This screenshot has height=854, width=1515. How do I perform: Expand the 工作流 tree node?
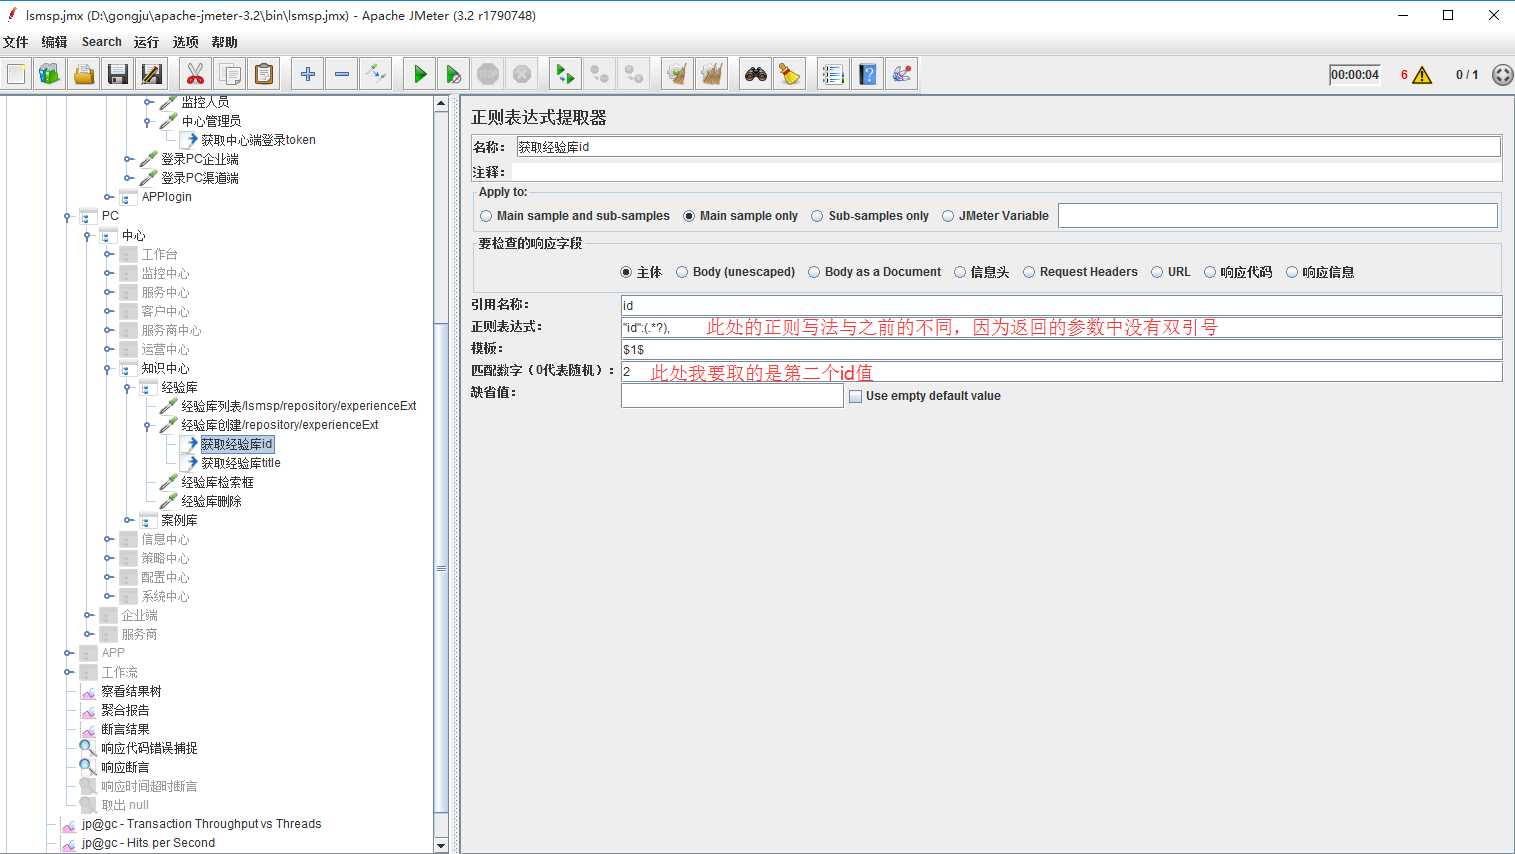click(68, 672)
